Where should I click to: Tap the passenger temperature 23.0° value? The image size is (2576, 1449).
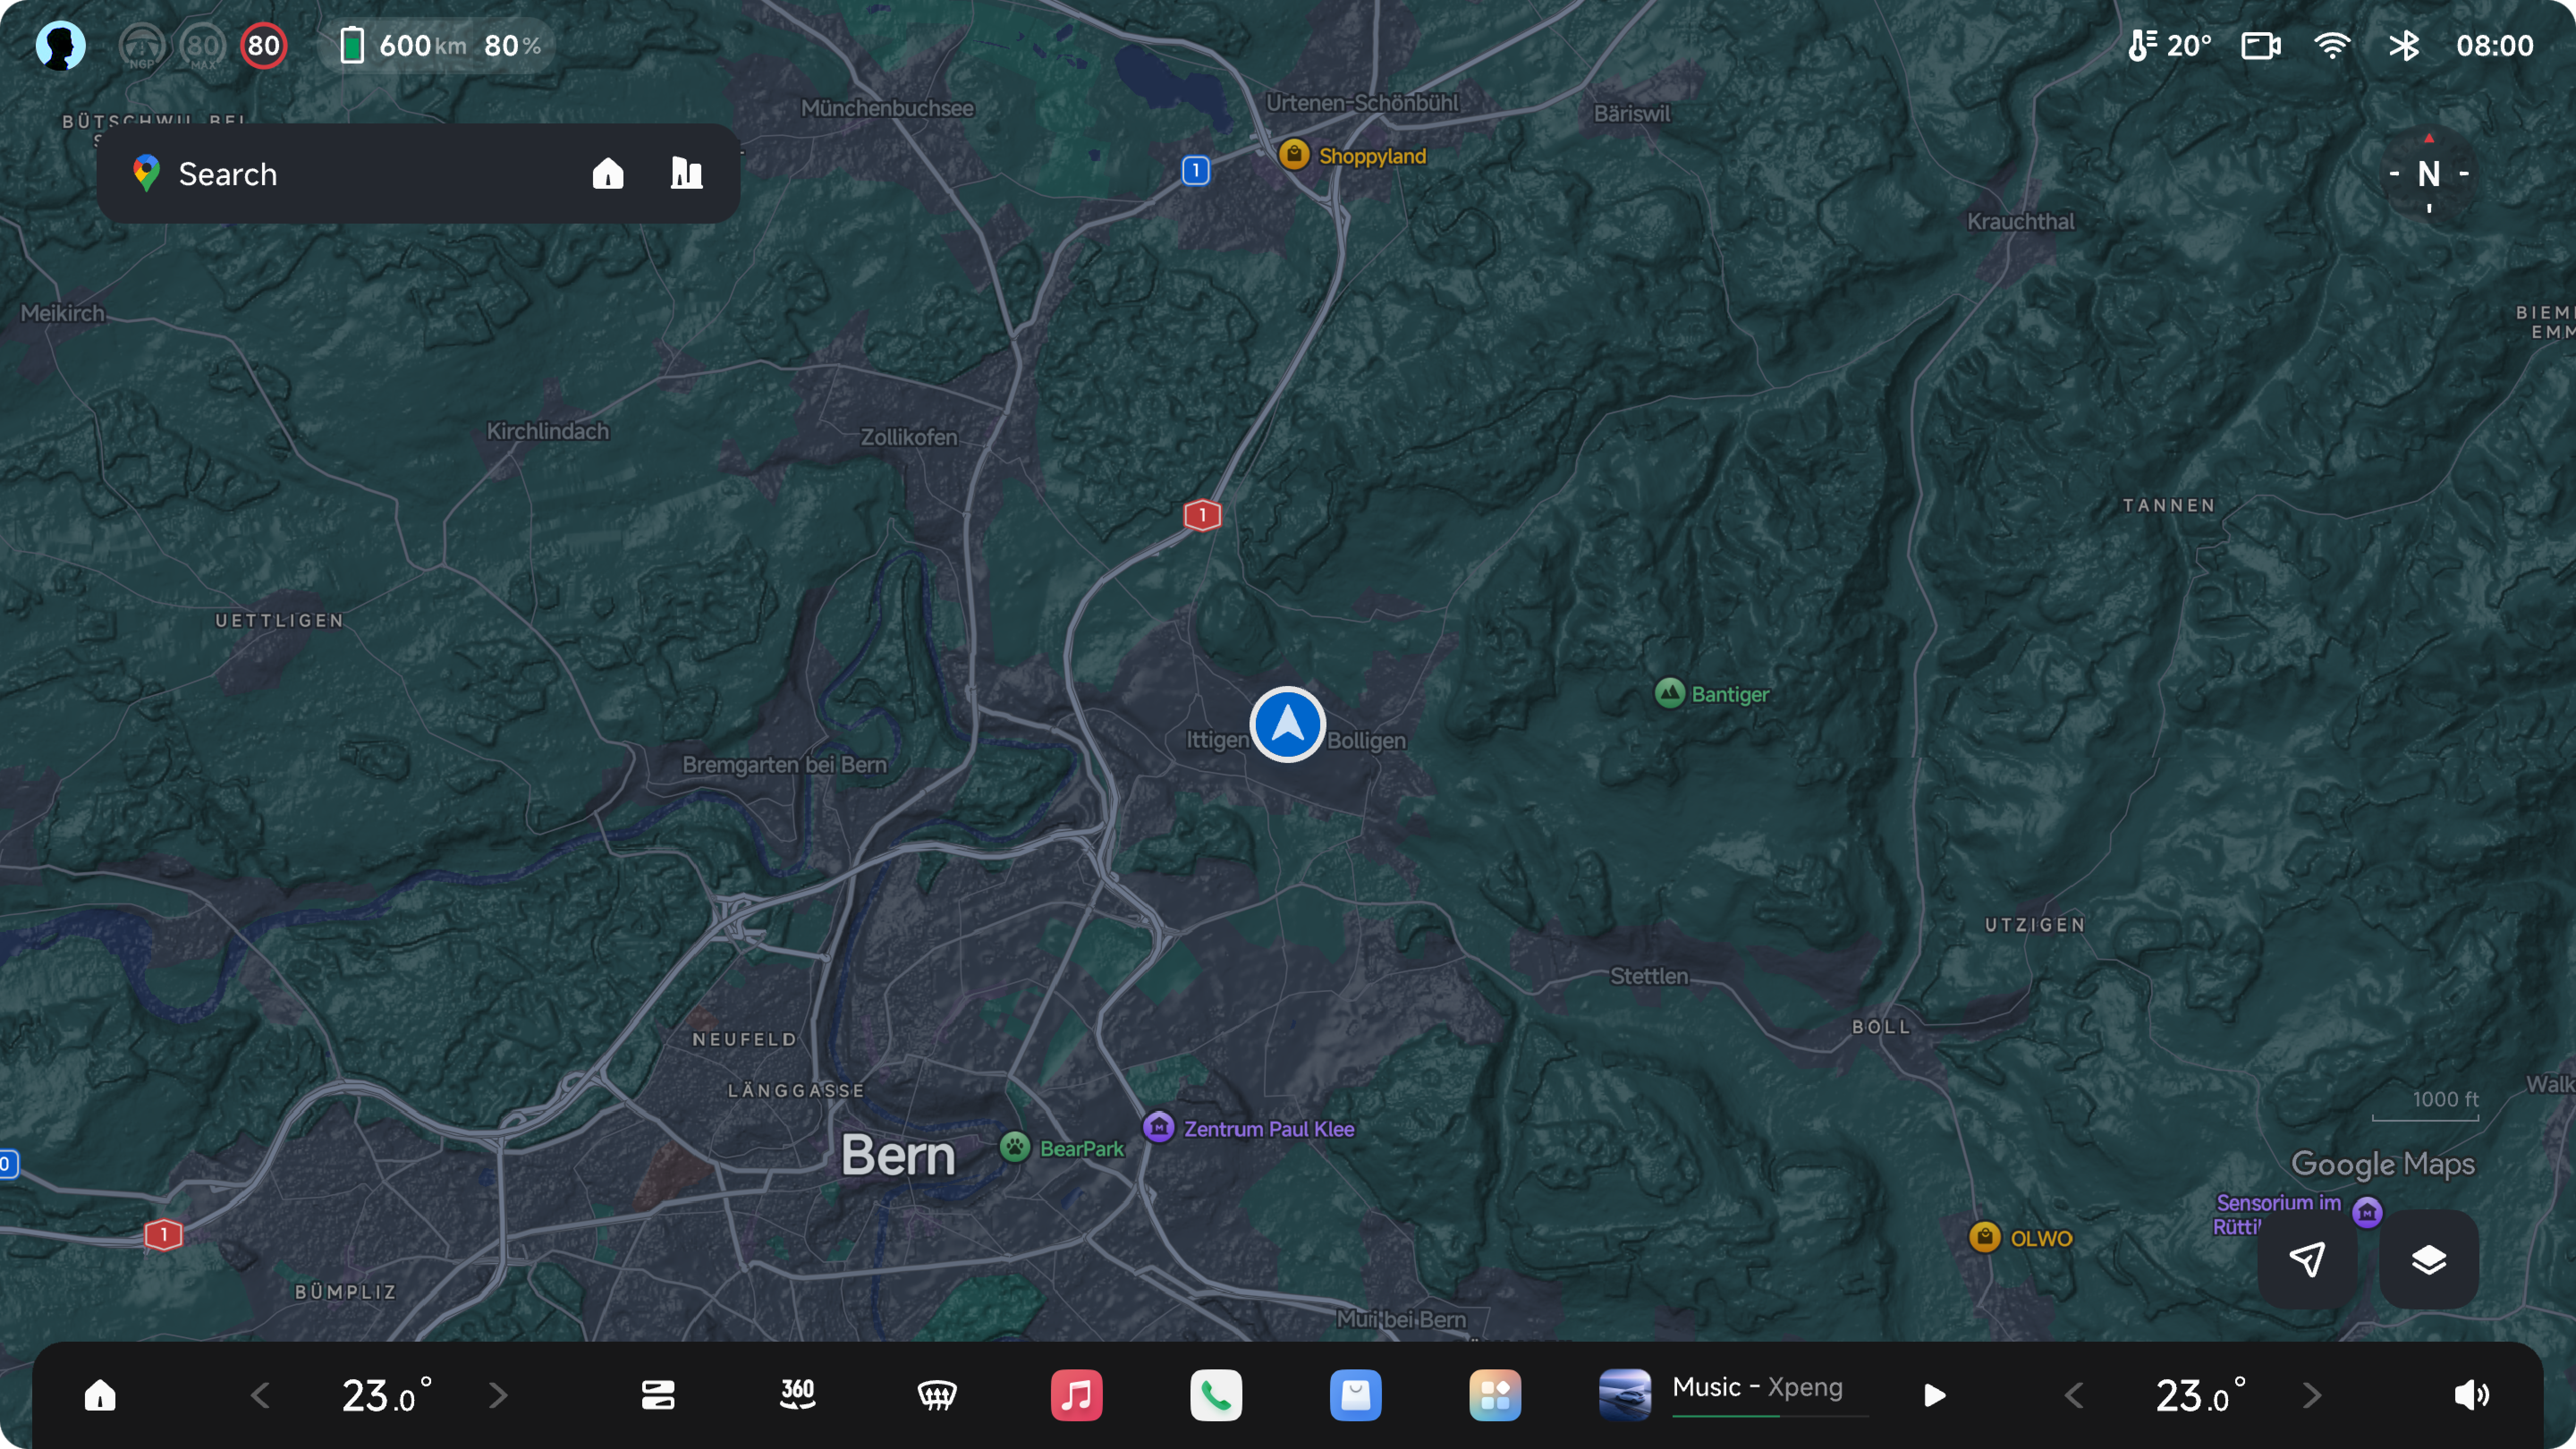(x=2201, y=1394)
